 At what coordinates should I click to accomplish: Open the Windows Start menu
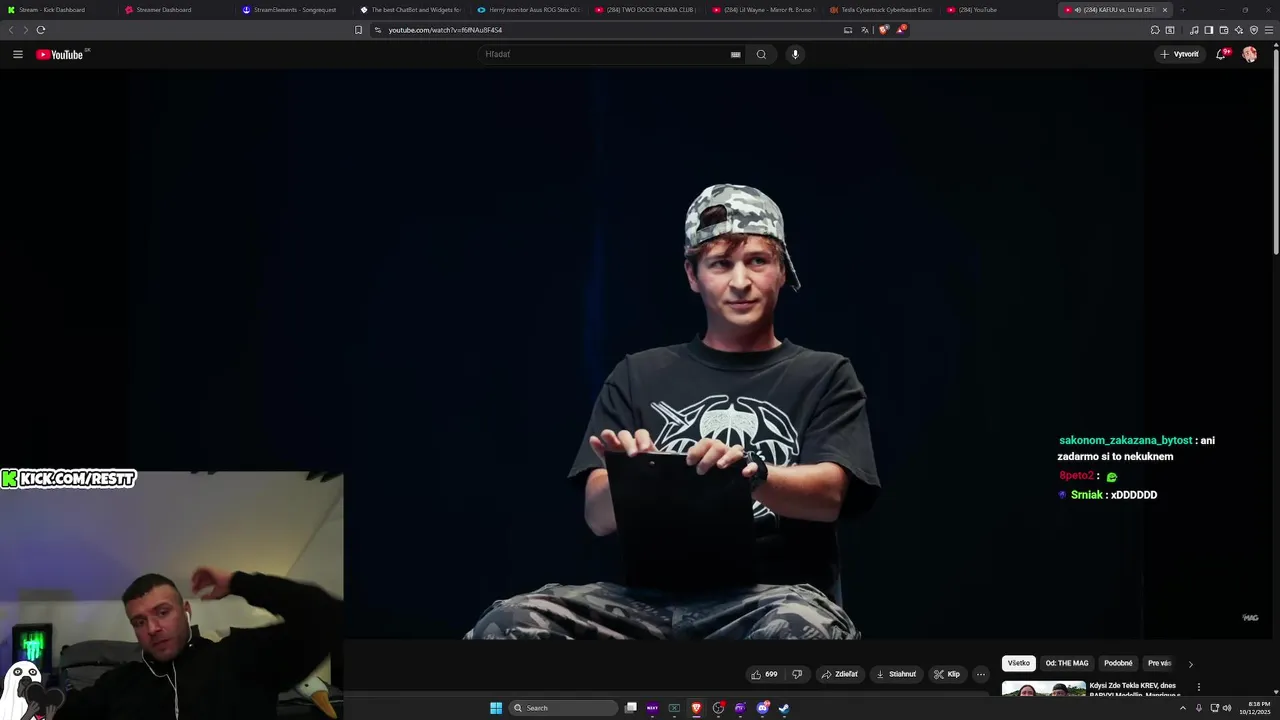pyautogui.click(x=496, y=708)
